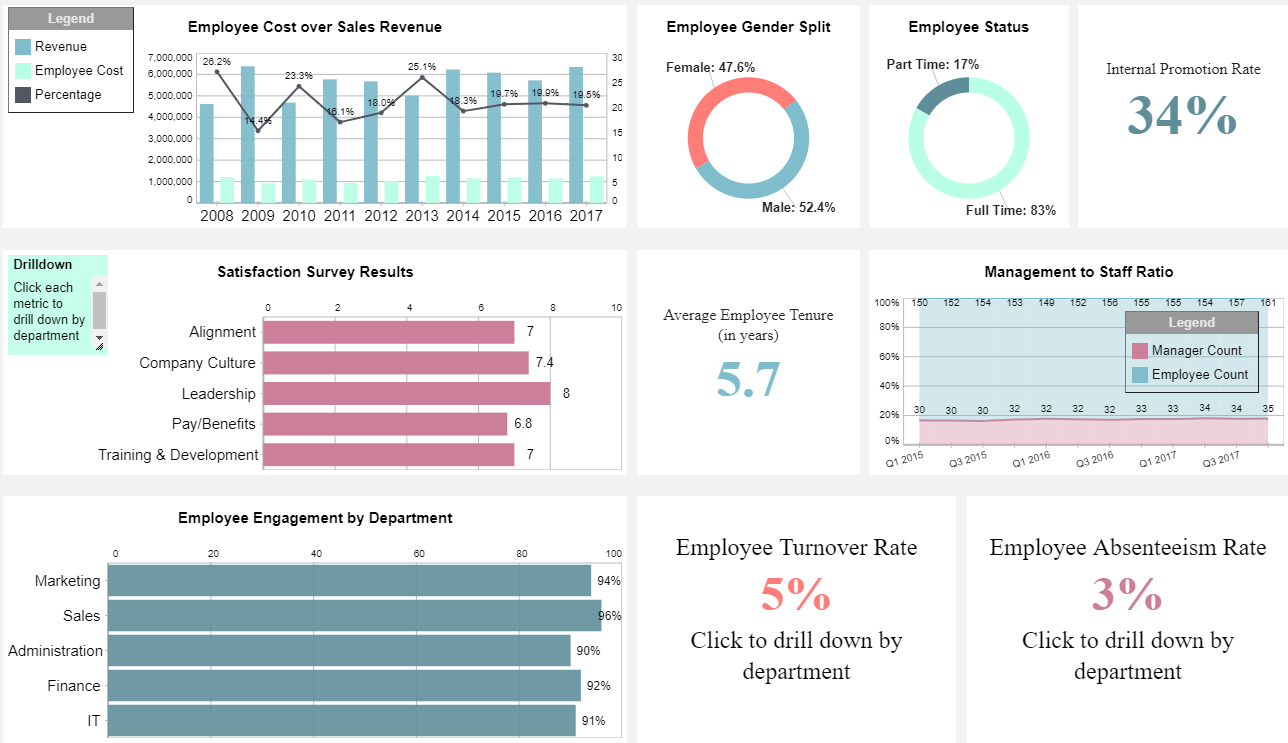The height and width of the screenshot is (743, 1288).
Task: Select the Sales engagement bar
Action: coord(354,616)
